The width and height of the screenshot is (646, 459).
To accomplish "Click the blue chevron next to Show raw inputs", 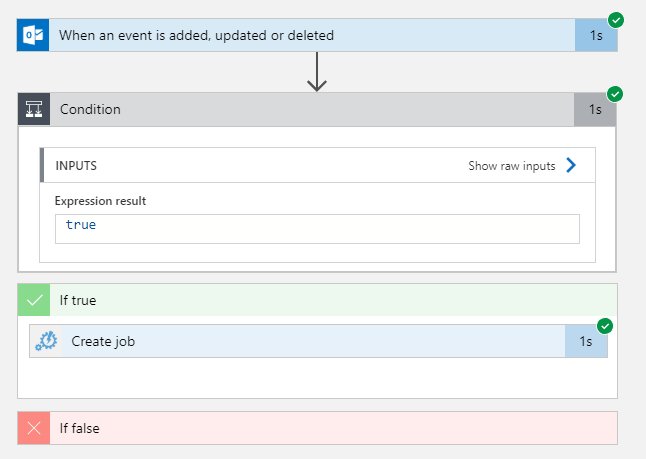I will 571,165.
